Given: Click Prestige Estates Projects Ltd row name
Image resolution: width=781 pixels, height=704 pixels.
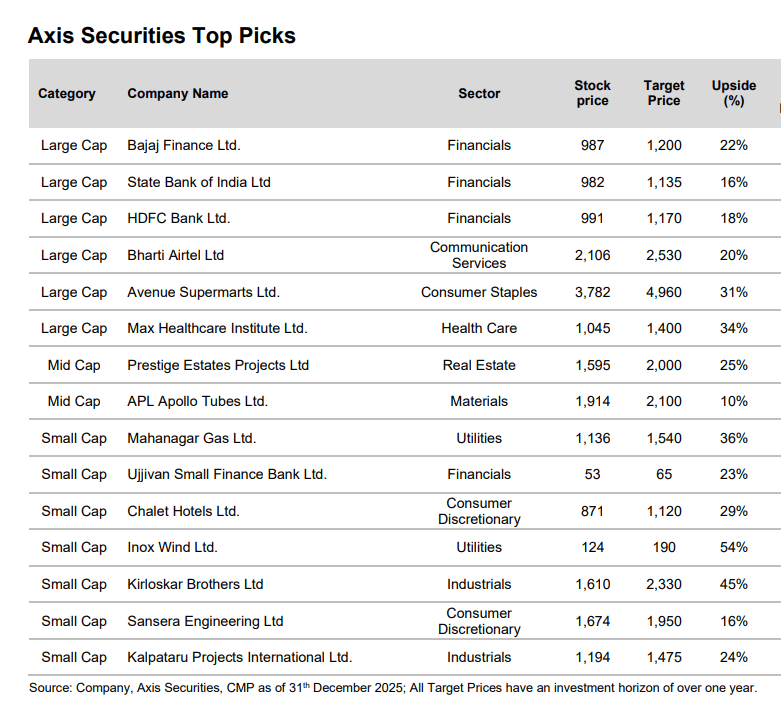Looking at the screenshot, I should pyautogui.click(x=218, y=365).
